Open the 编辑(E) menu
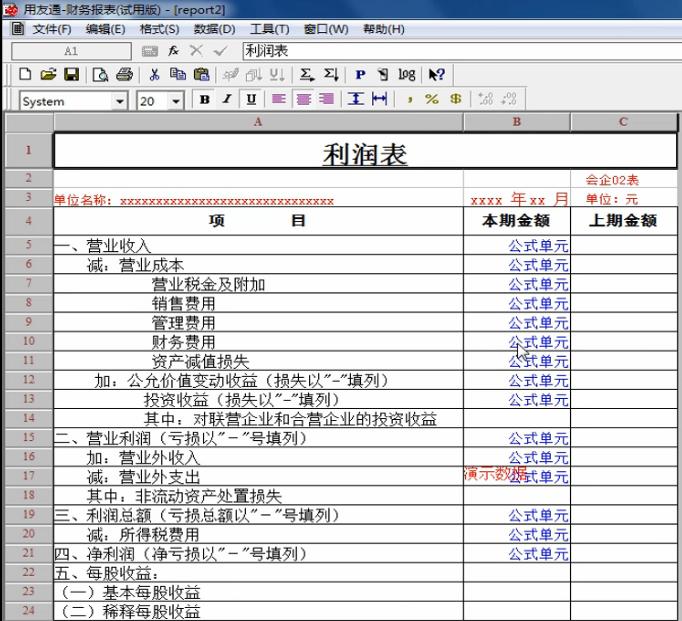Image resolution: width=682 pixels, height=621 pixels. [x=105, y=30]
